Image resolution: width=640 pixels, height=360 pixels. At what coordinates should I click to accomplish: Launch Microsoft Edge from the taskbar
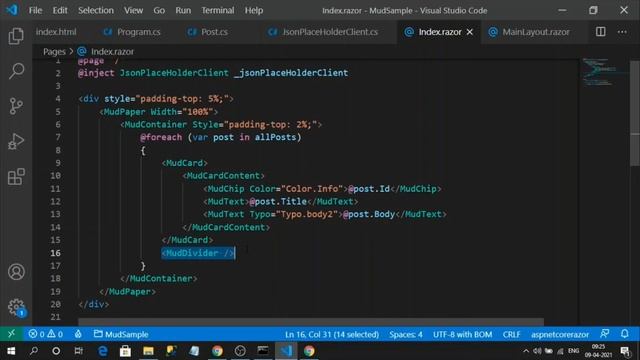[102, 351]
